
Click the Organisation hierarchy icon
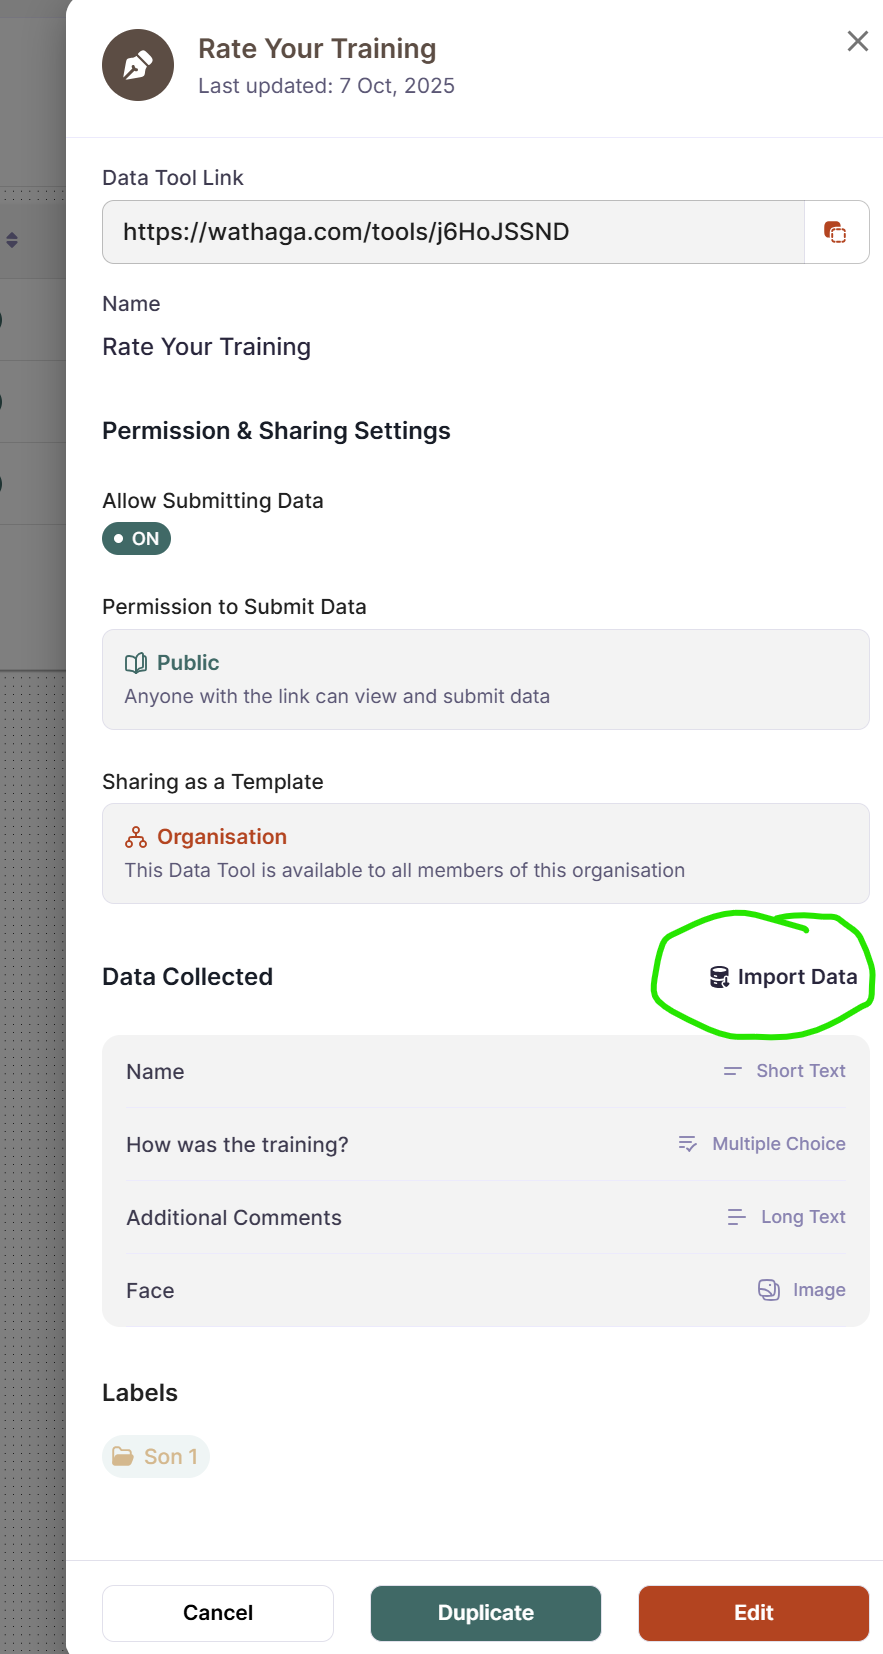click(x=136, y=837)
